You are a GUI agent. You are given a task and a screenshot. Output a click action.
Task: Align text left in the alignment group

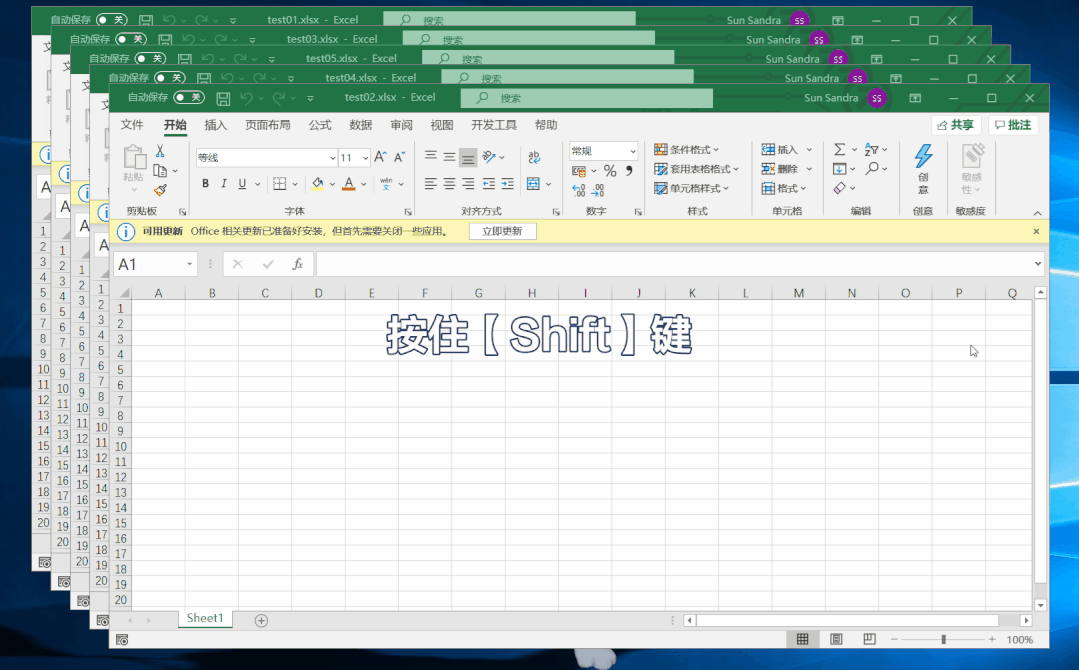431,184
